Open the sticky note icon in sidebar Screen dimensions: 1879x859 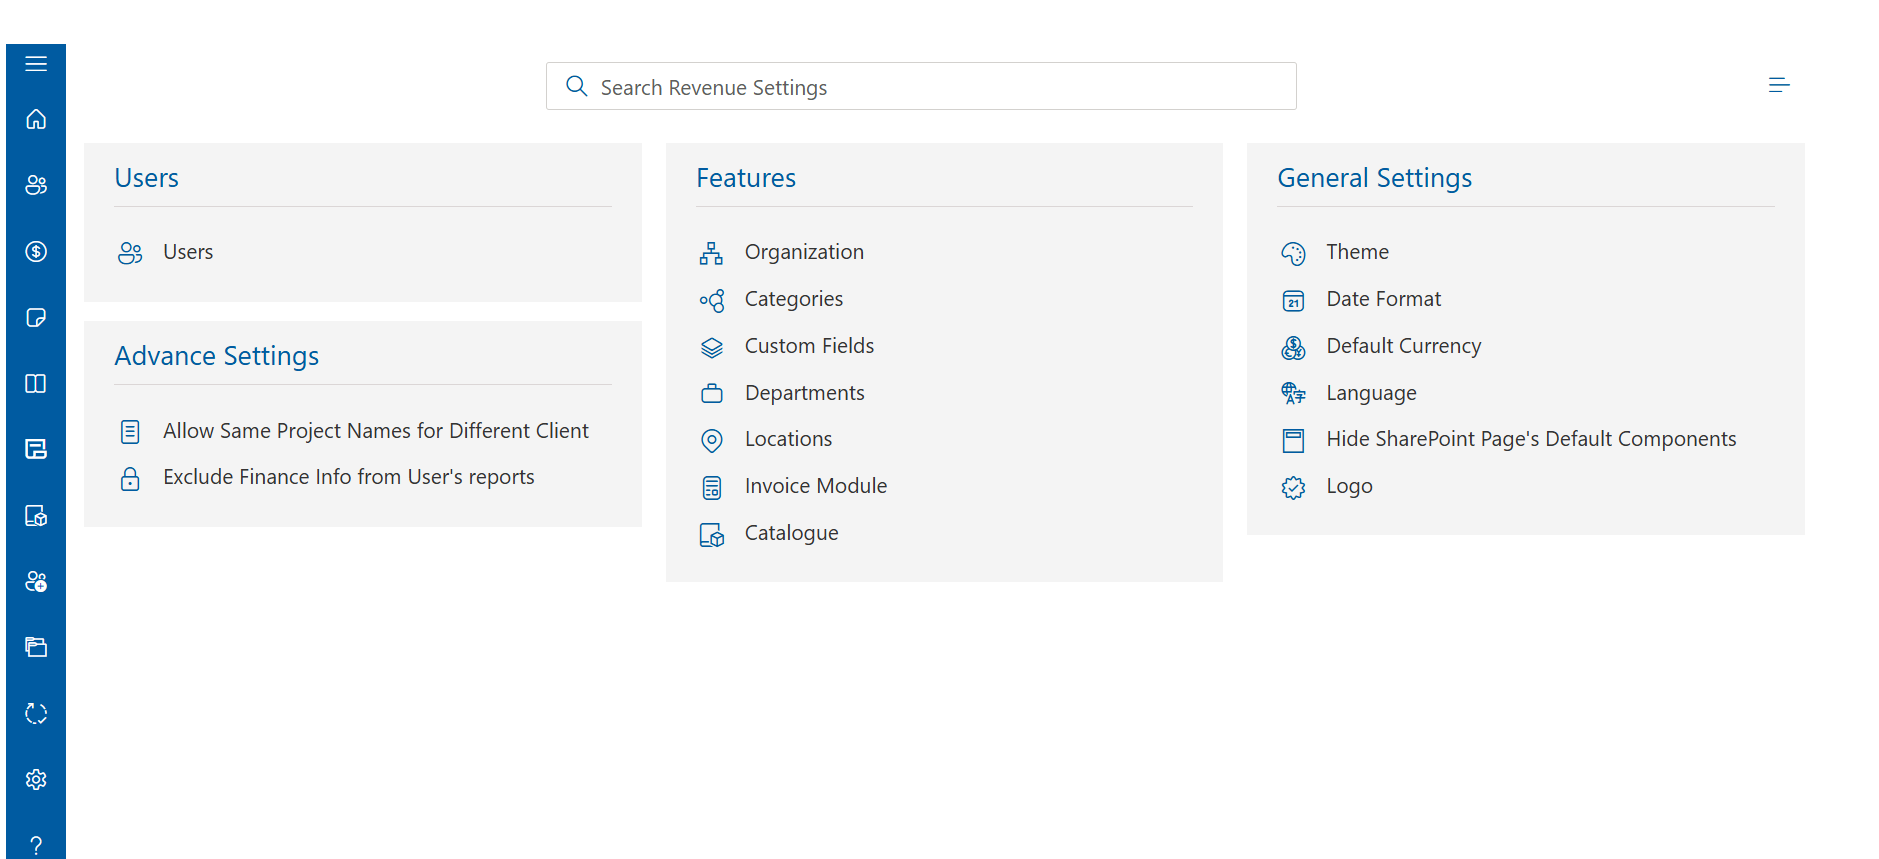click(x=36, y=317)
